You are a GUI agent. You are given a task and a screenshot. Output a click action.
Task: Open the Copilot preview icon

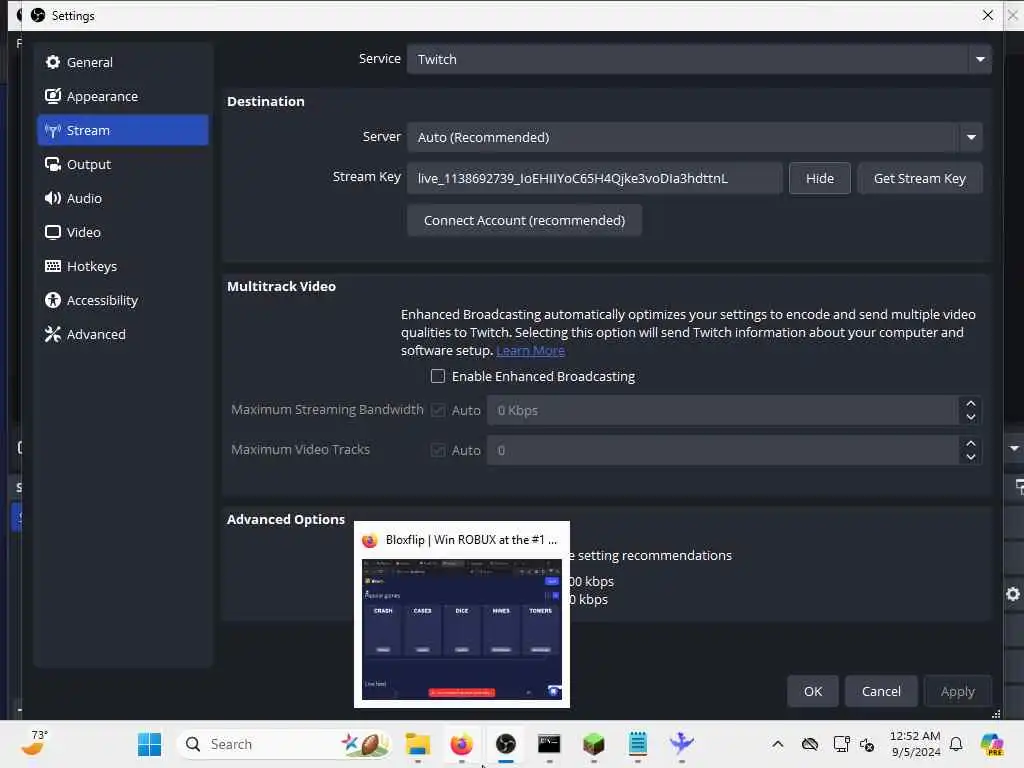coord(992,744)
